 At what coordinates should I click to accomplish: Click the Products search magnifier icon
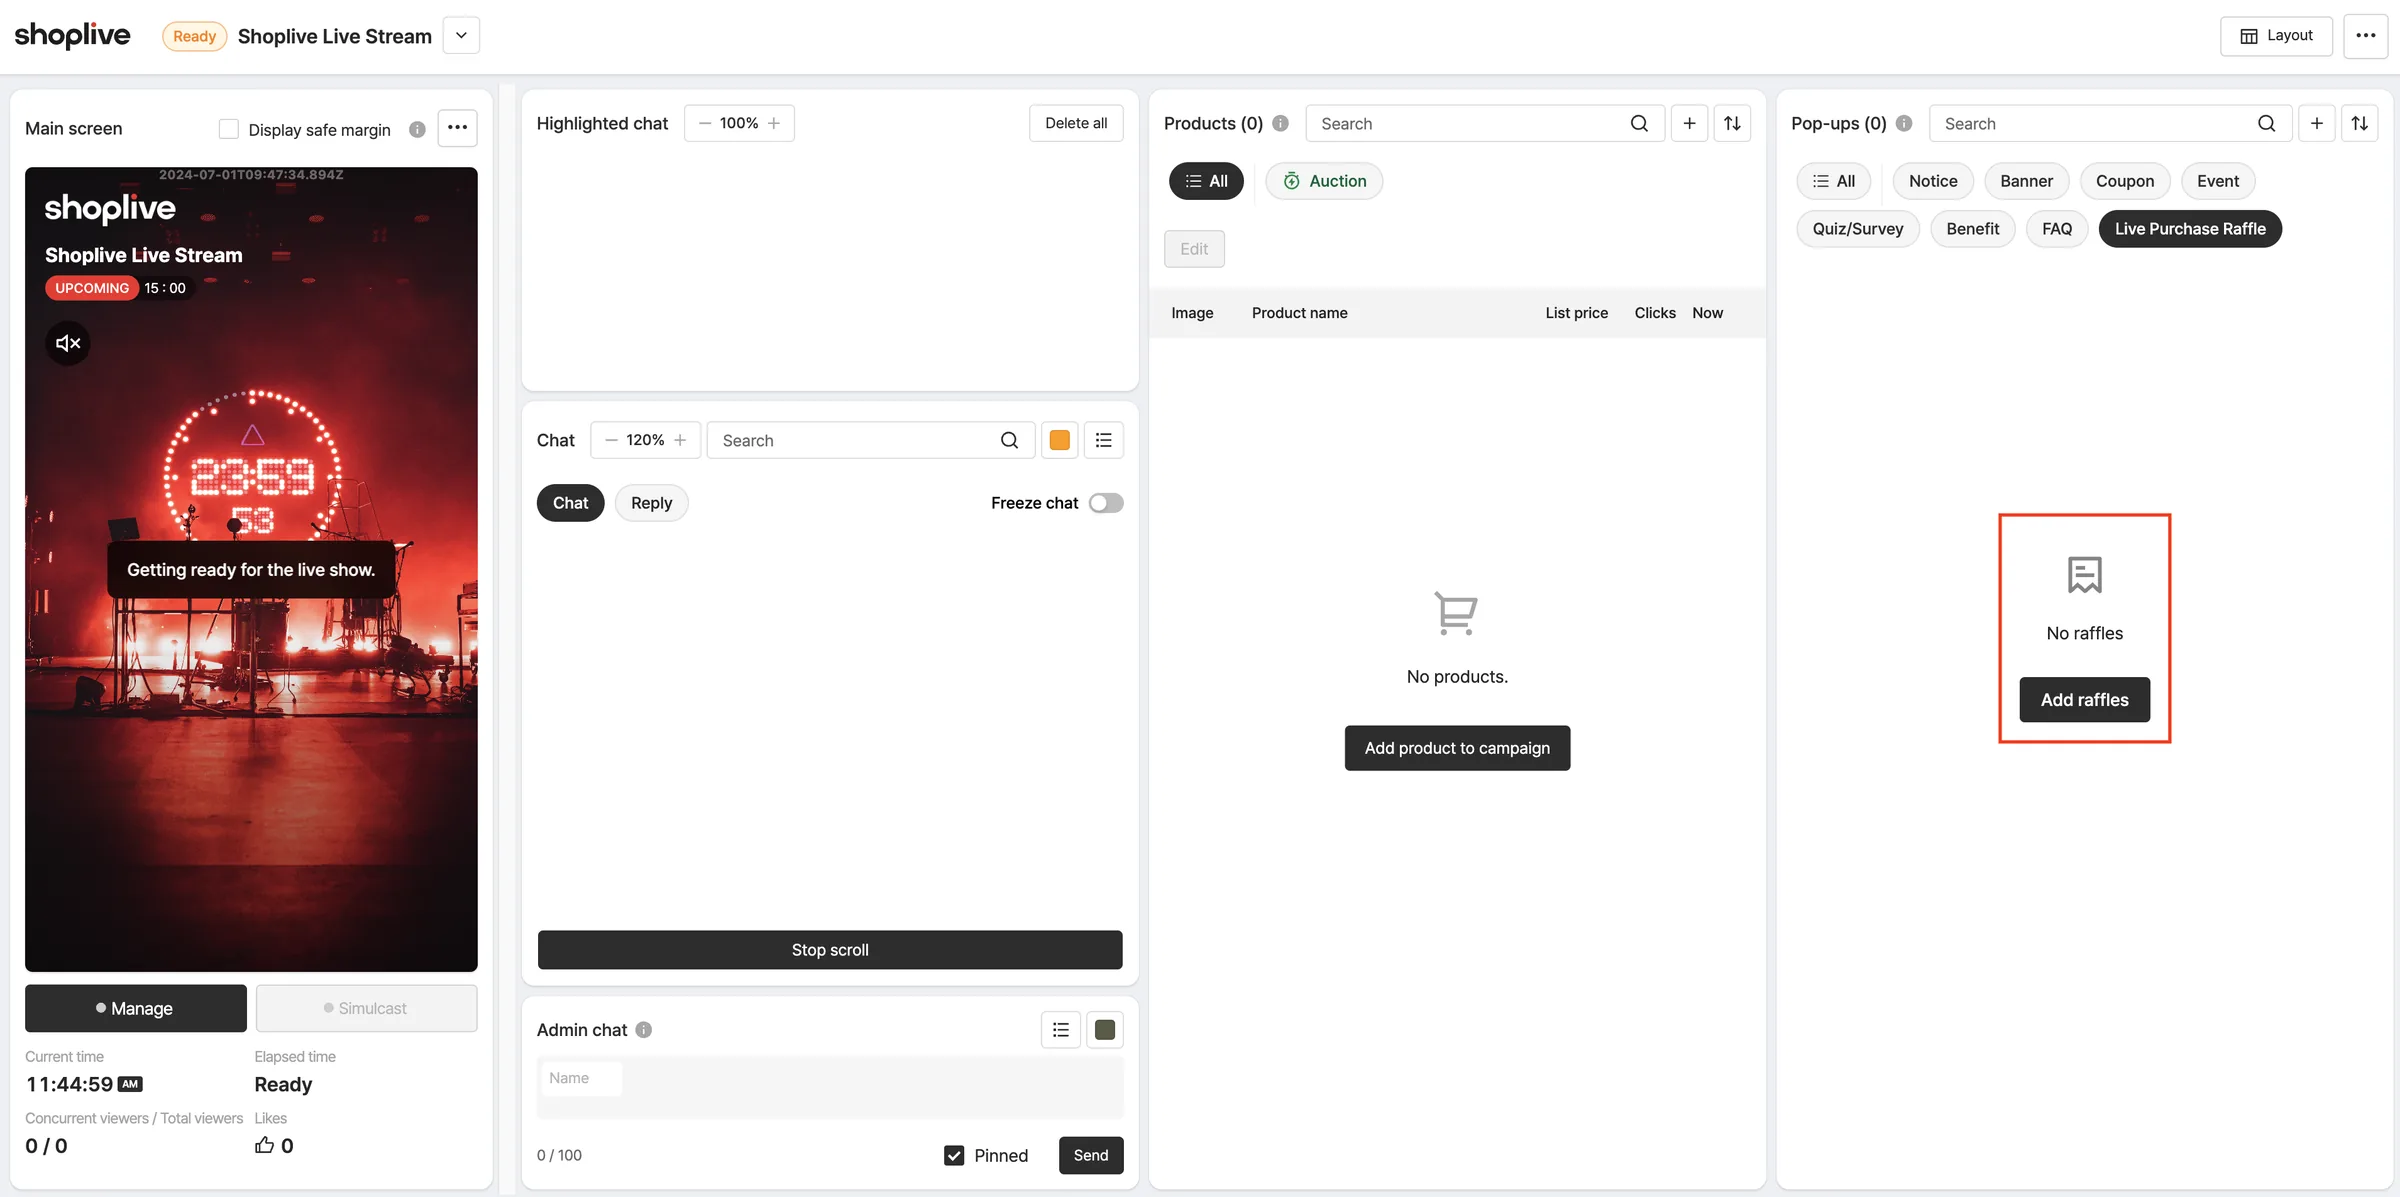point(1639,123)
